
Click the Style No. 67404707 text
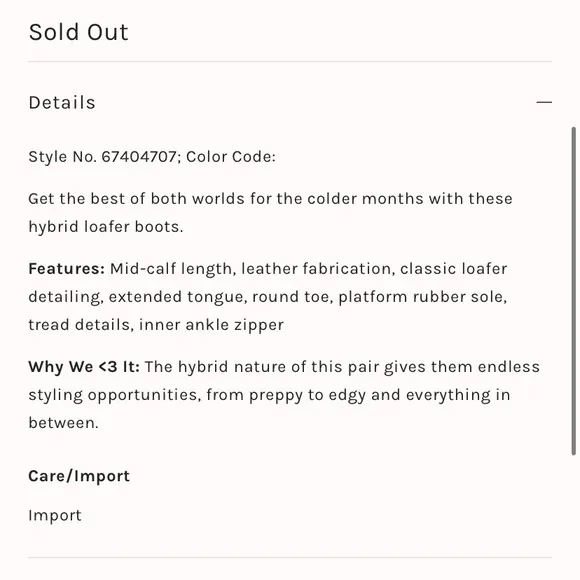[x=102, y=157]
